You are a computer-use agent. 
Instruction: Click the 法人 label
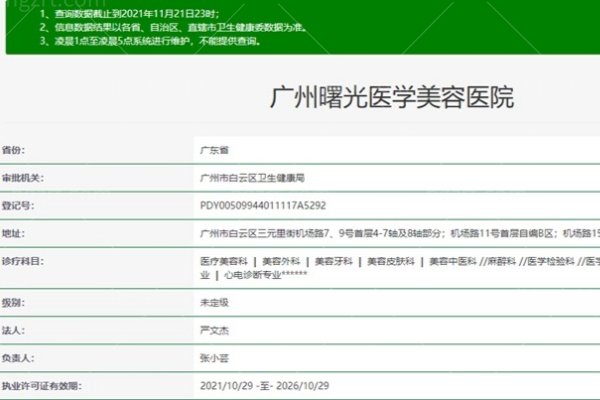coord(13,330)
